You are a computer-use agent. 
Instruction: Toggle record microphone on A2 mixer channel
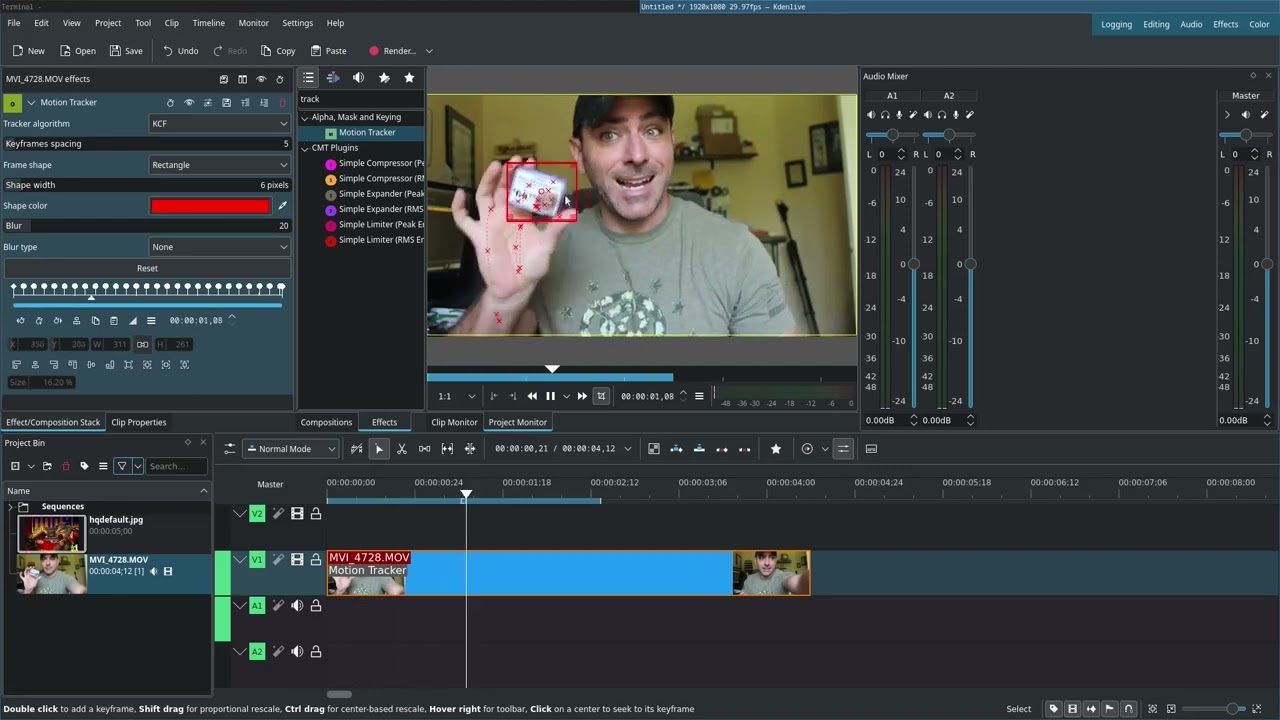coord(955,114)
